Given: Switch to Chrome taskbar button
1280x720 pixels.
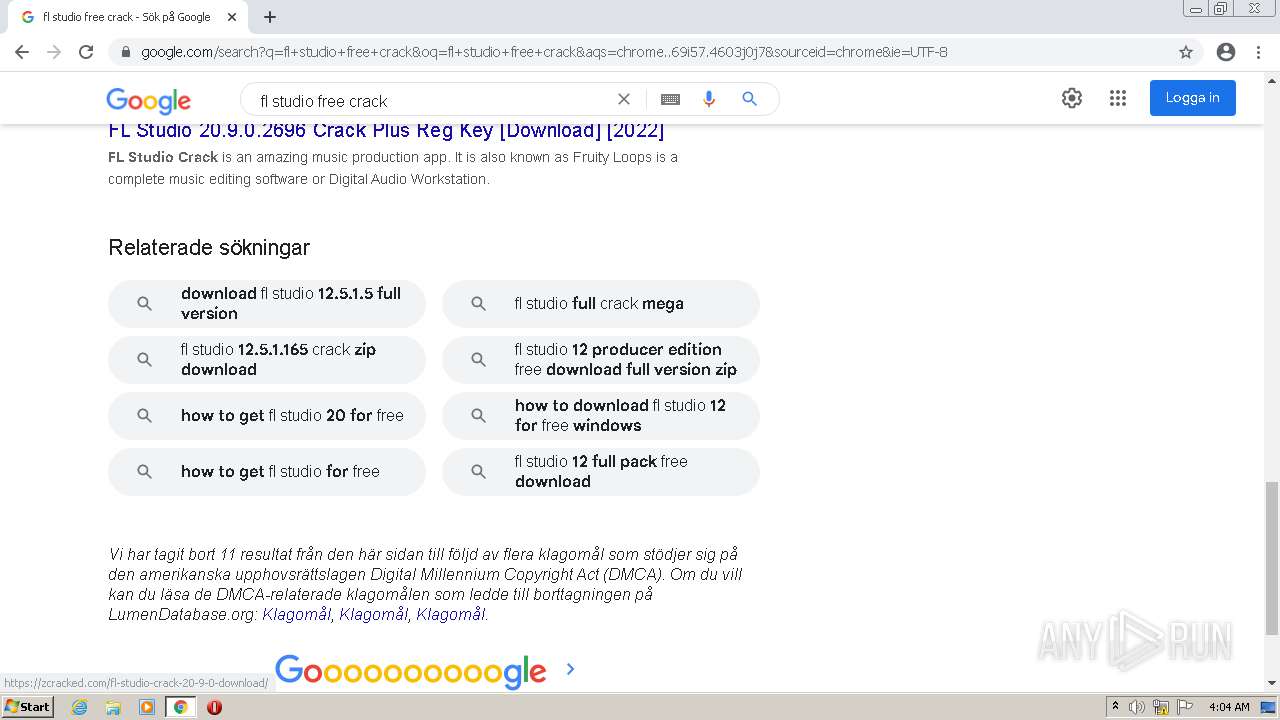Looking at the screenshot, I should (x=180, y=707).
